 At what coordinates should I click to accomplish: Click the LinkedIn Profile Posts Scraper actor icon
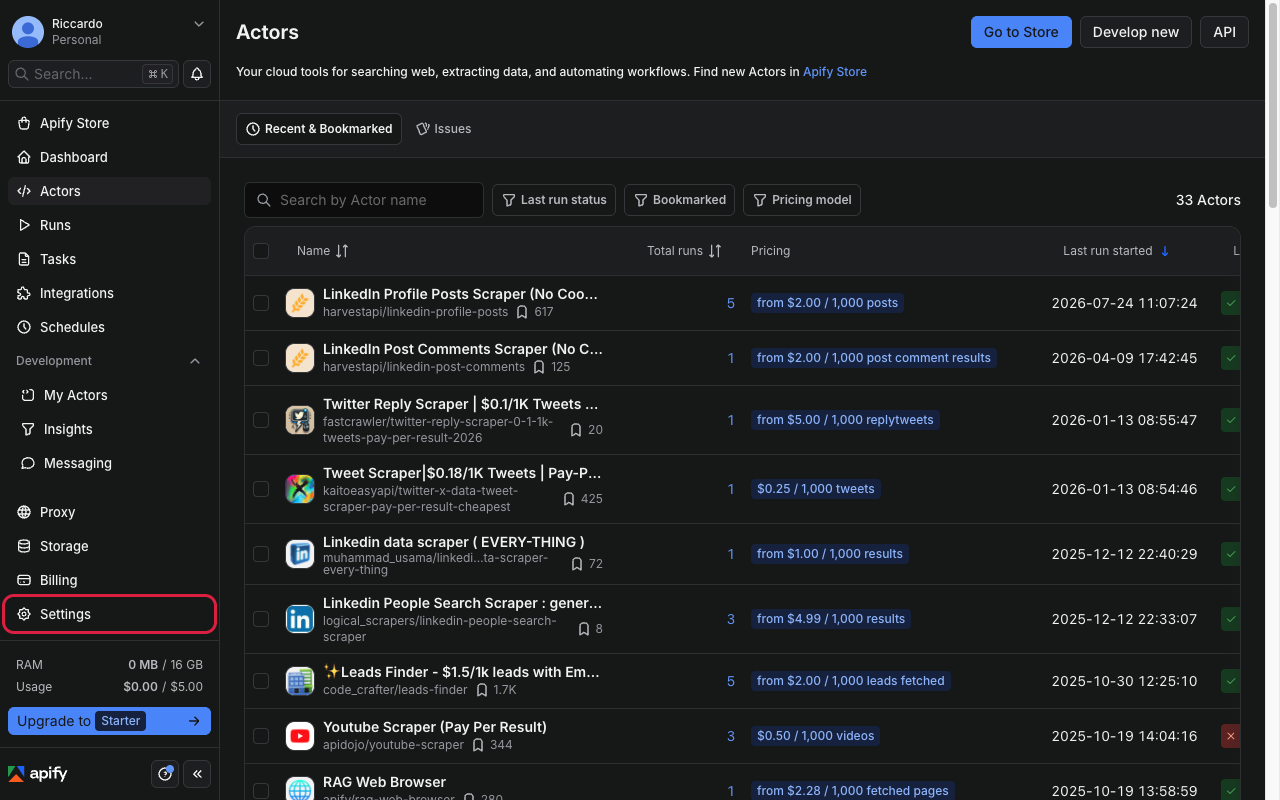pyautogui.click(x=300, y=303)
